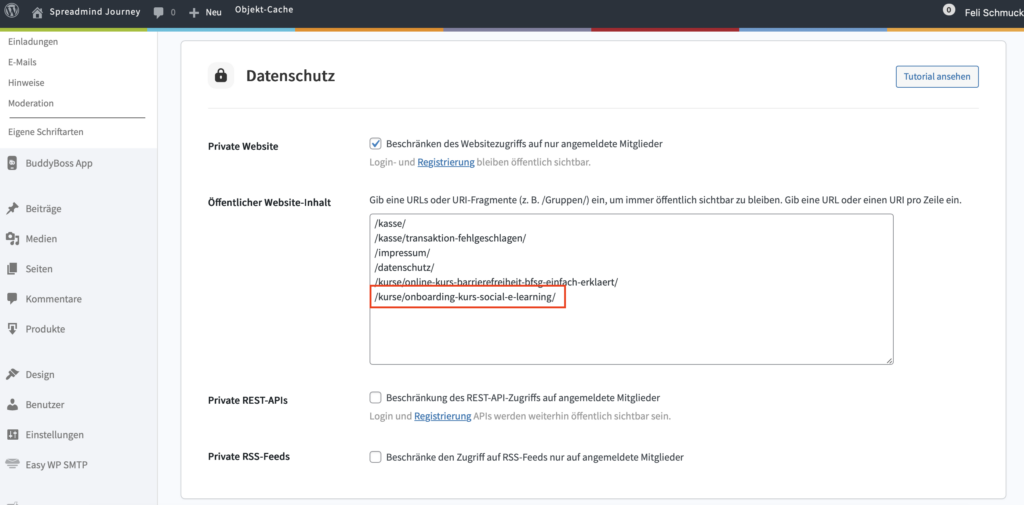1024x505 pixels.
Task: Click the Medien sidebar icon
Action: 13,239
